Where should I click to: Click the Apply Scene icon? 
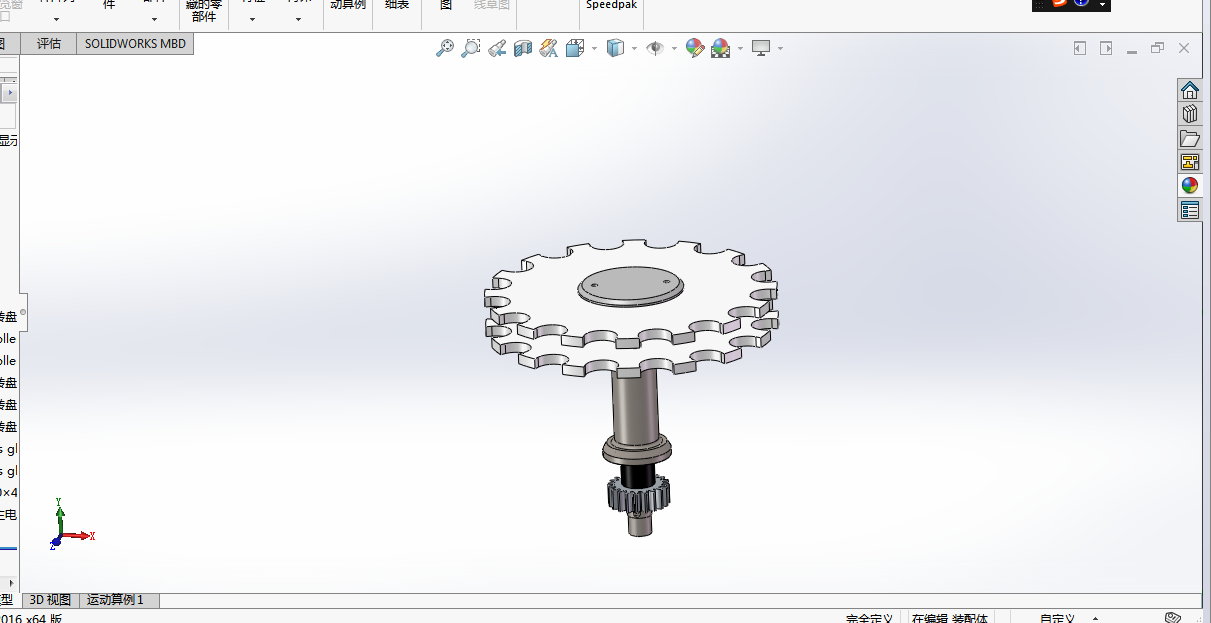pyautogui.click(x=721, y=48)
